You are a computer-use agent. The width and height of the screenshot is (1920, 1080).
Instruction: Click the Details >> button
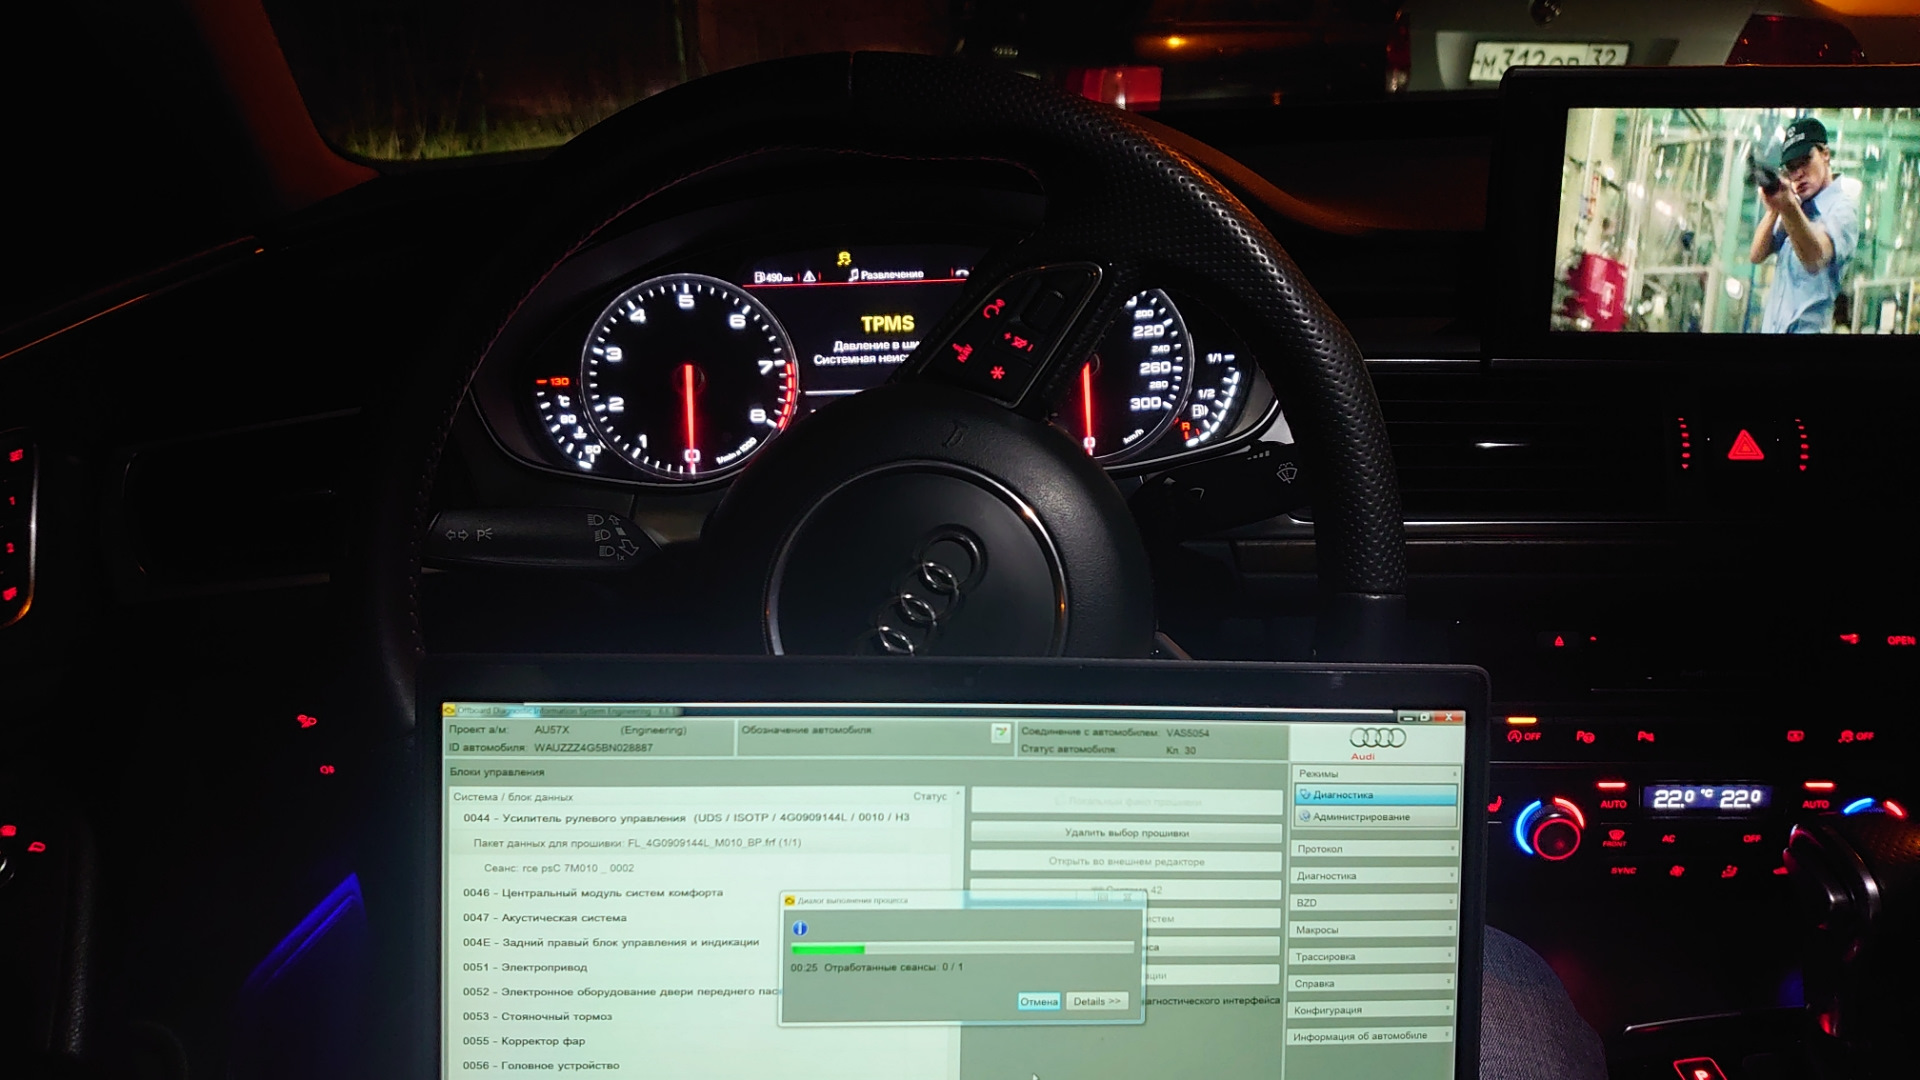pyautogui.click(x=1096, y=1001)
